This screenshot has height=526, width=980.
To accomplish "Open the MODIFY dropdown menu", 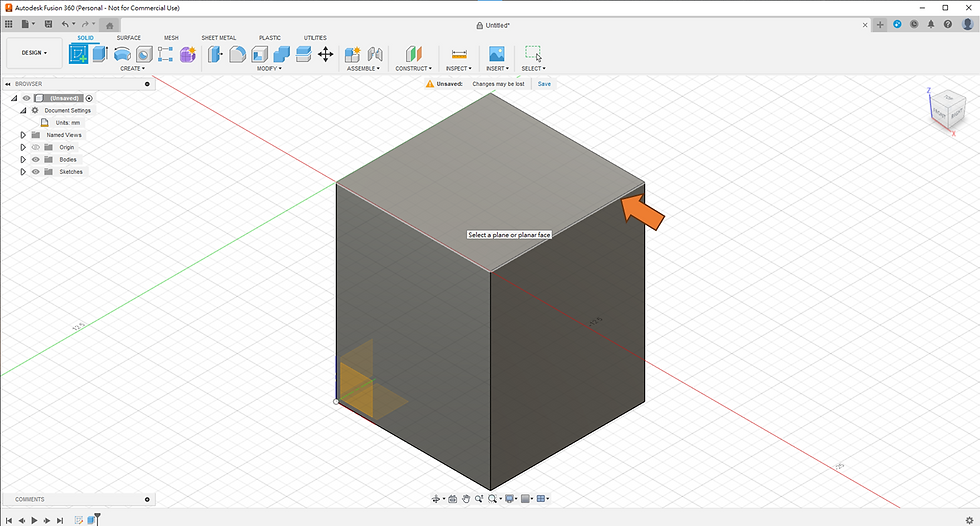I will (269, 69).
